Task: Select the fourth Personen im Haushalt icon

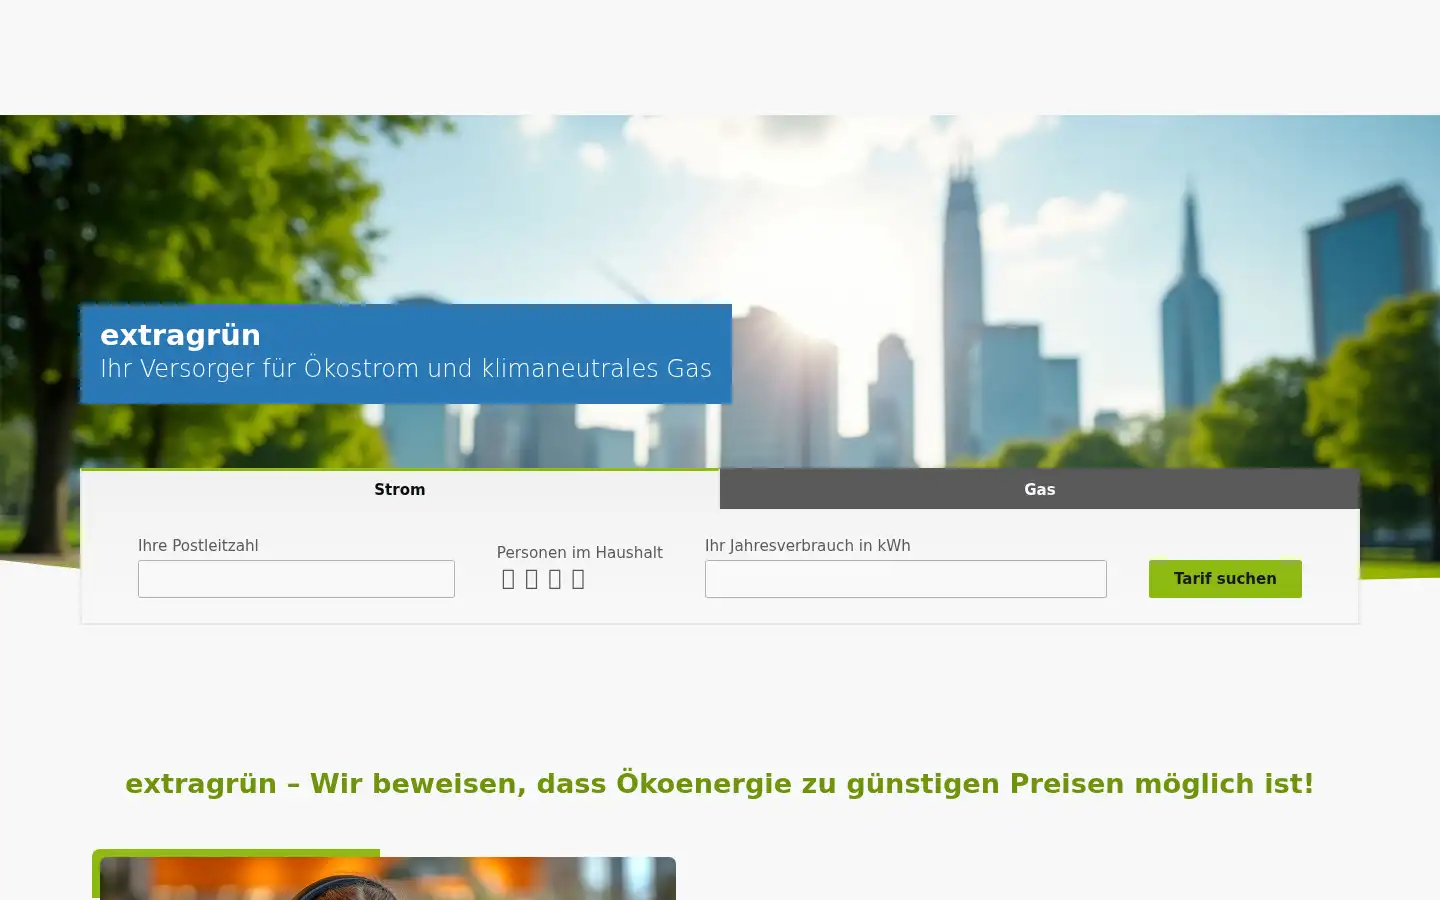Action: [578, 579]
